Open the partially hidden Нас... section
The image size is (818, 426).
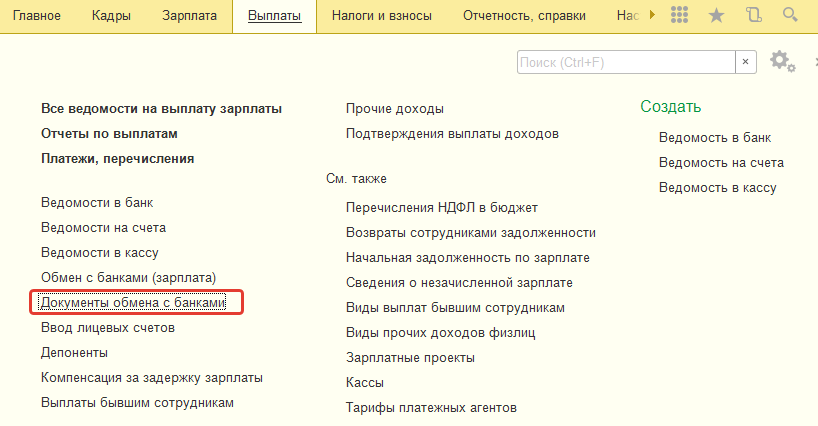point(628,16)
